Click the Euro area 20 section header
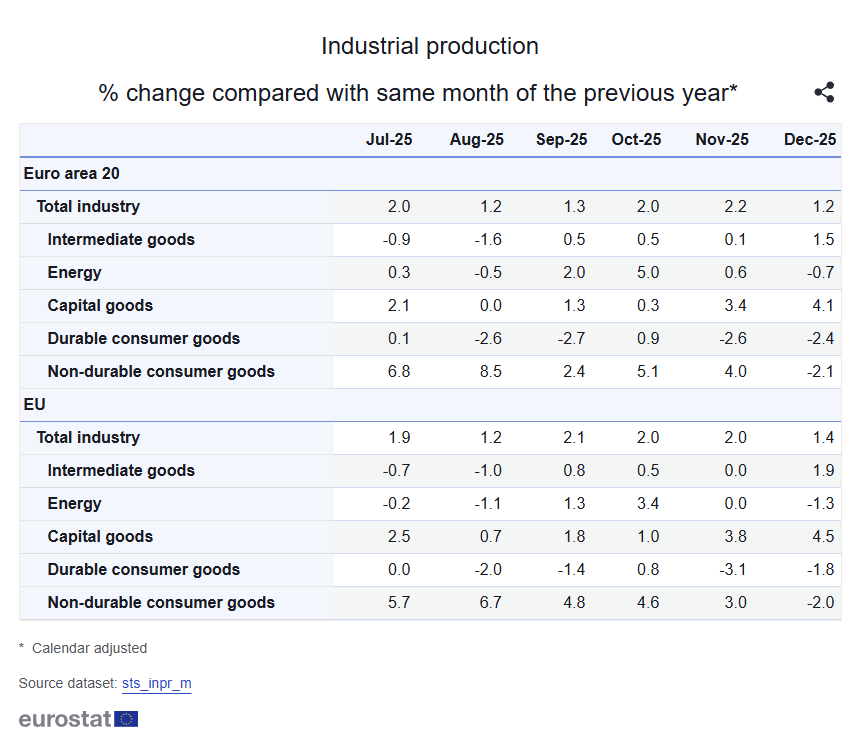This screenshot has width=863, height=739. pos(72,173)
